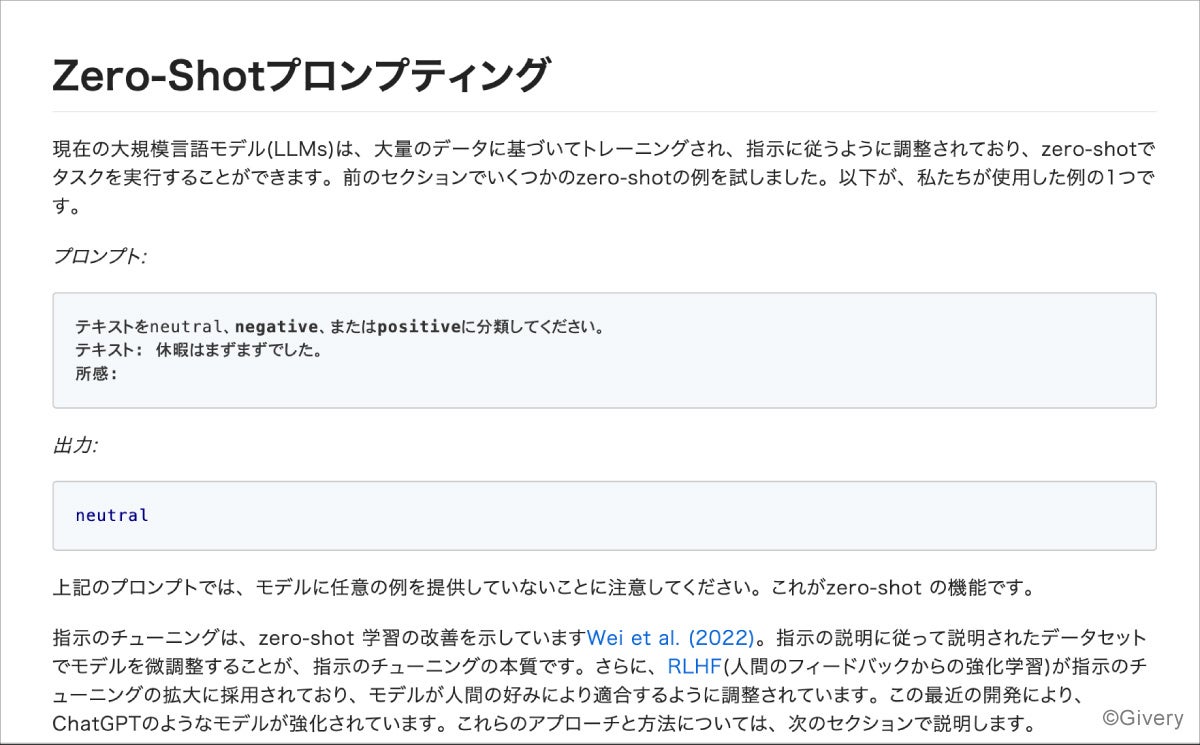Click the bold negative word in prompt

click(276, 327)
